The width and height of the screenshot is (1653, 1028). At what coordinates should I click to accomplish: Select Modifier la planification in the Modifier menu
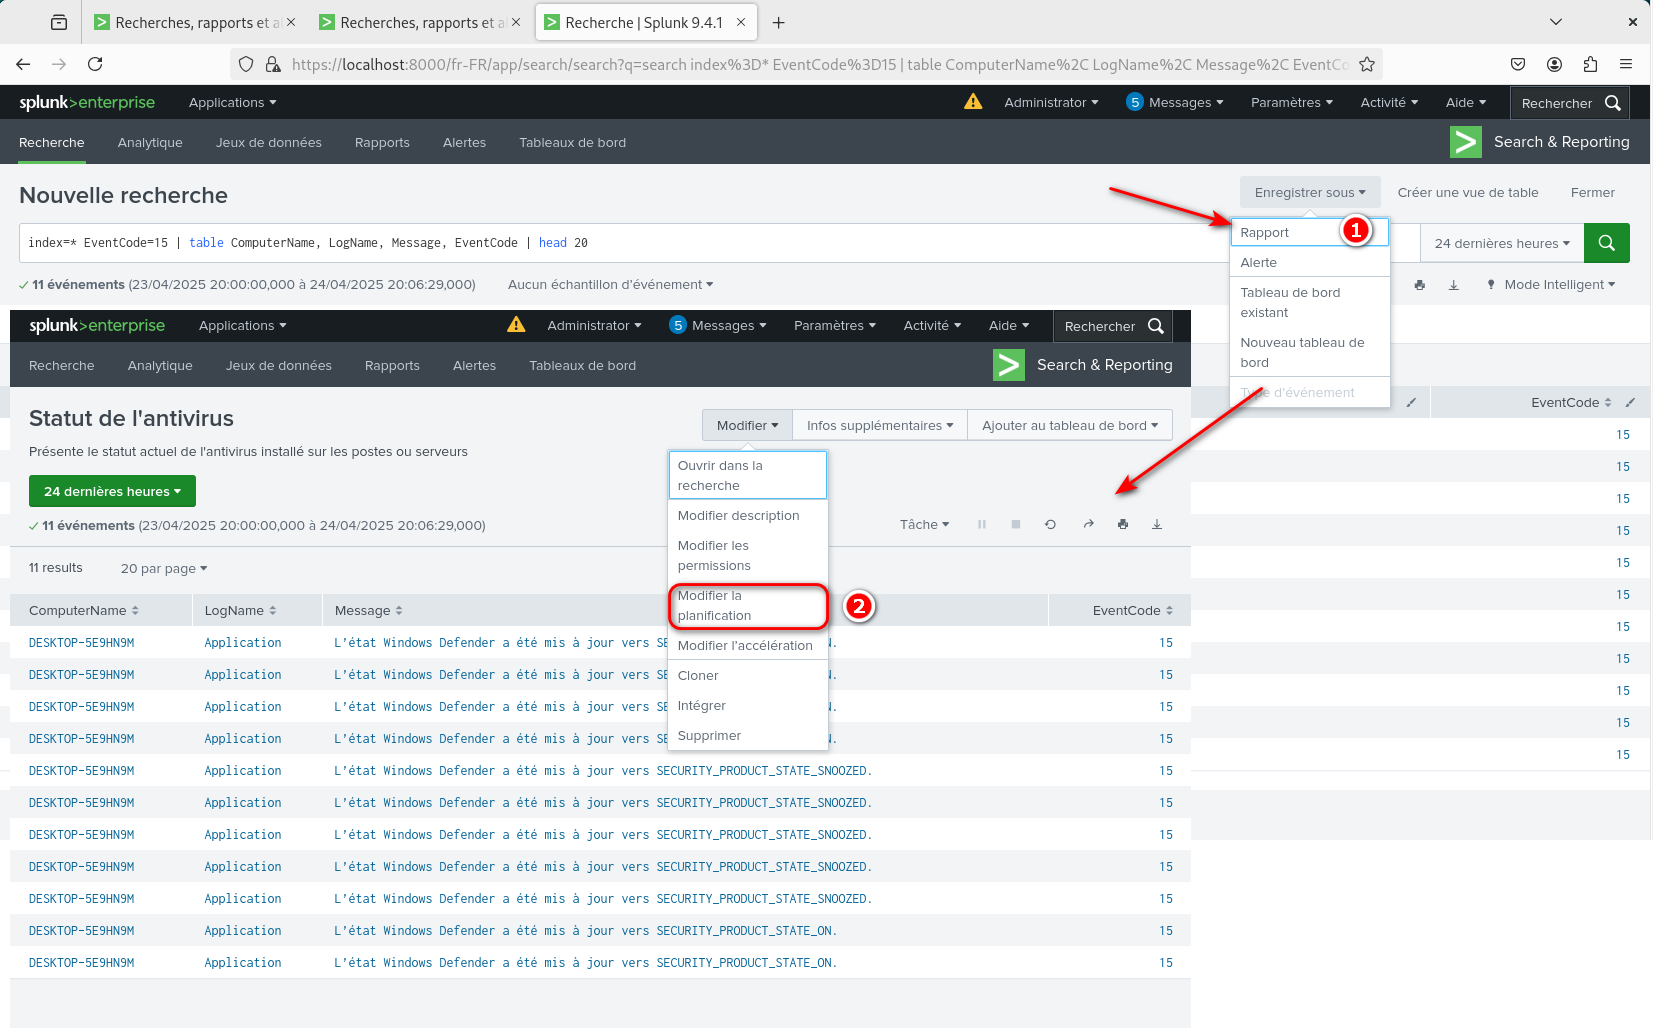748,605
